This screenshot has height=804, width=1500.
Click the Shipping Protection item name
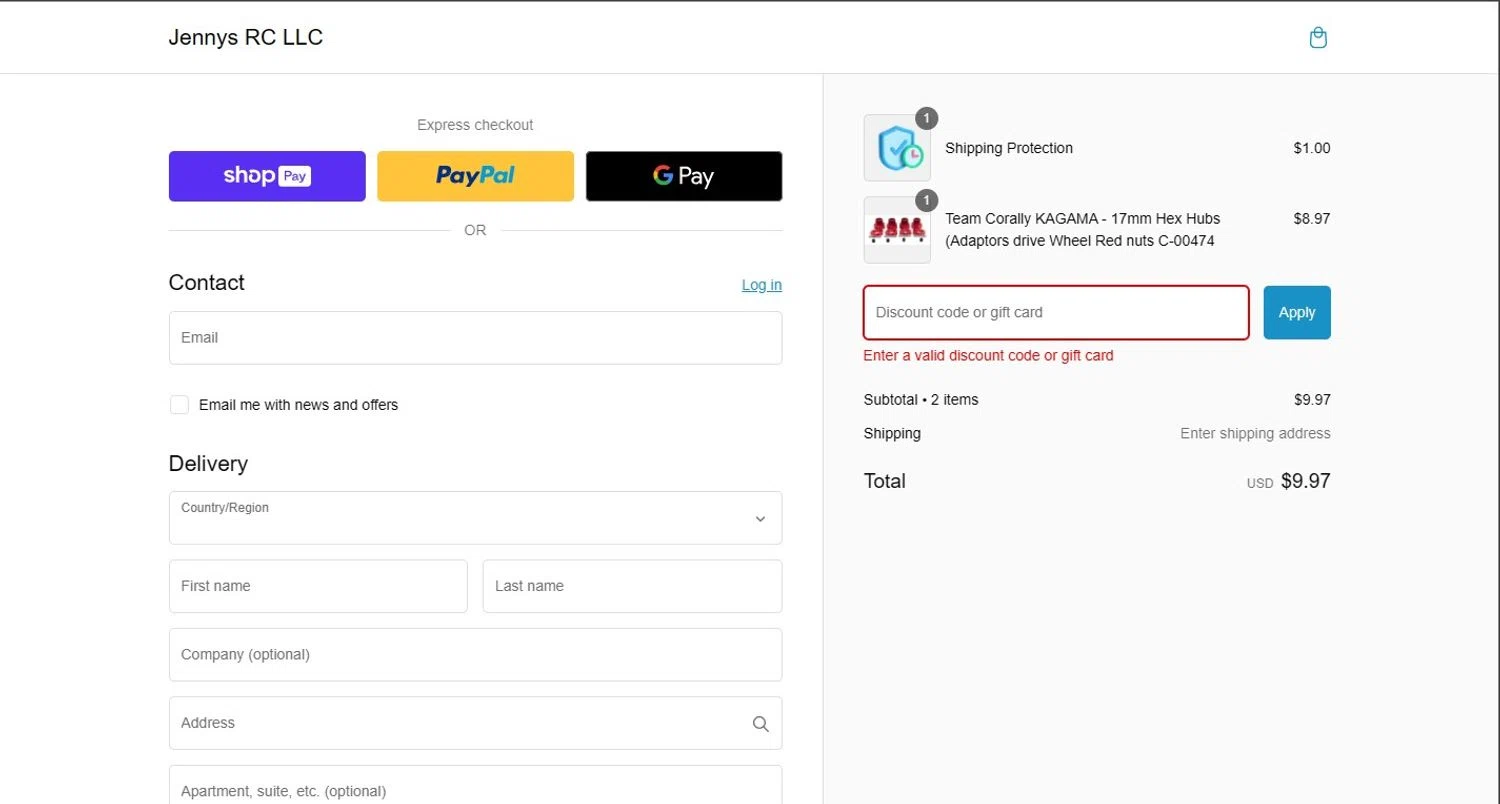pyautogui.click(x=1009, y=148)
